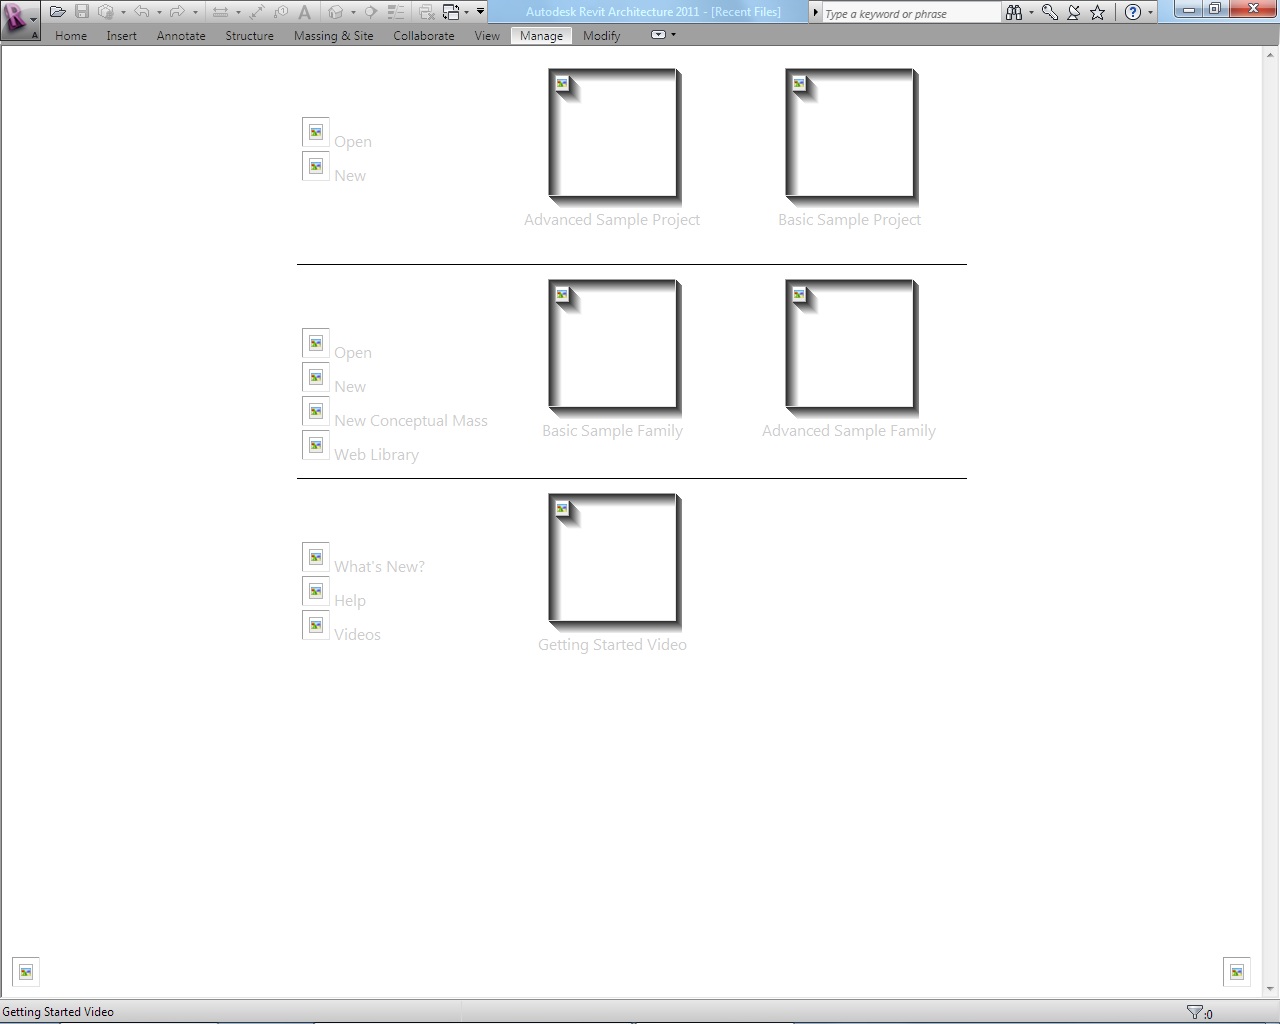Toggle the ribbon minimize button after Modify tab

658,35
